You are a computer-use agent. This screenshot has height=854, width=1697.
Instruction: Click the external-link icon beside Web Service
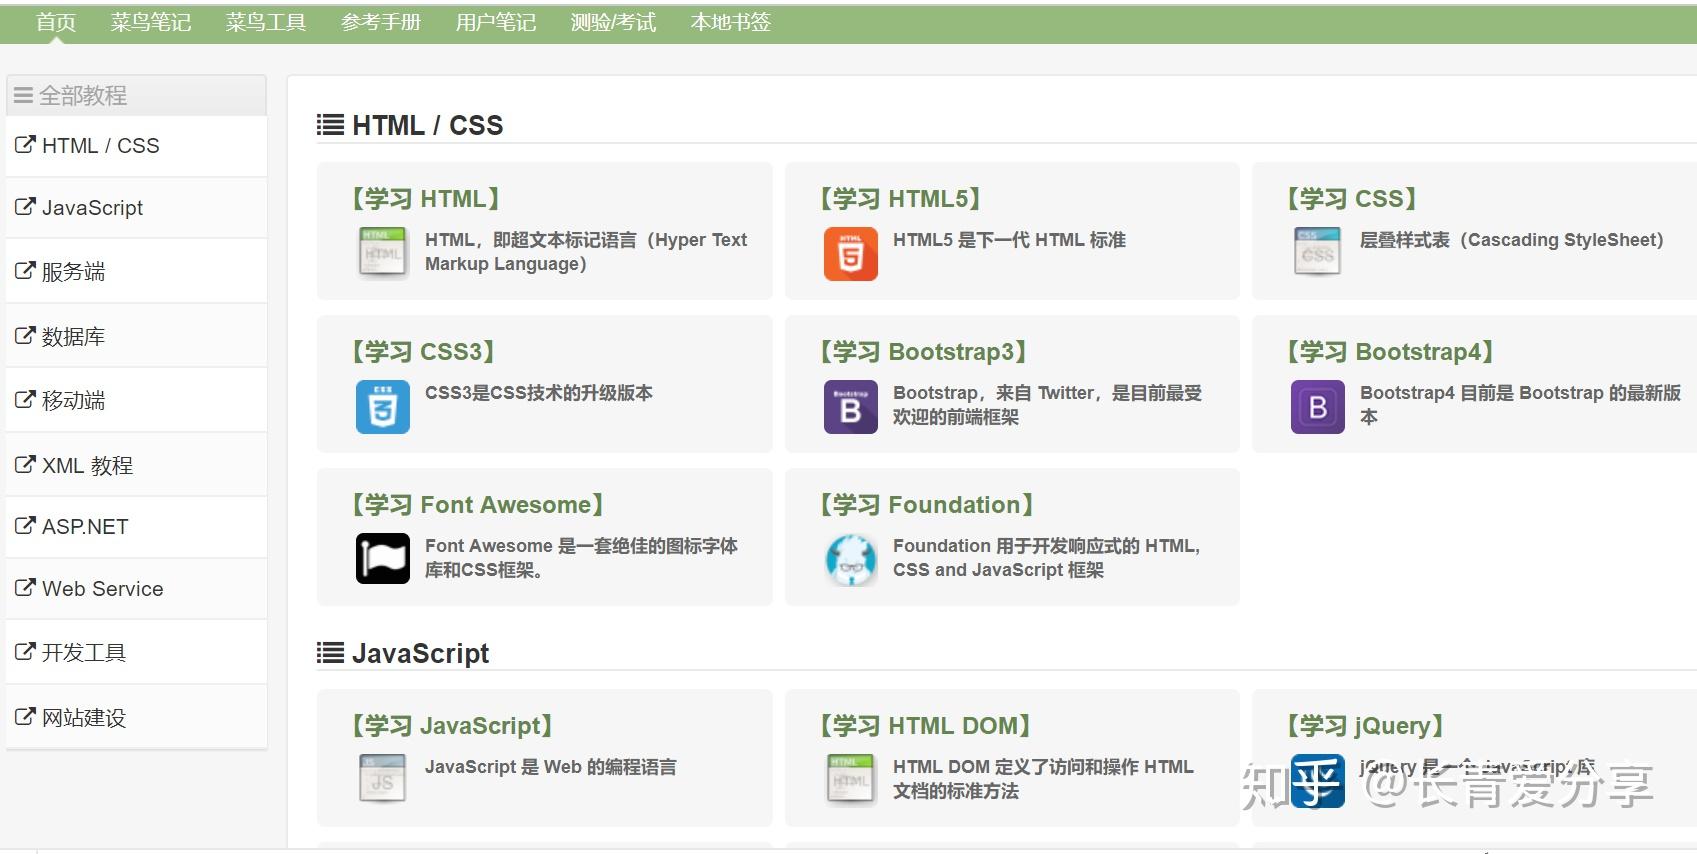[x=25, y=587]
